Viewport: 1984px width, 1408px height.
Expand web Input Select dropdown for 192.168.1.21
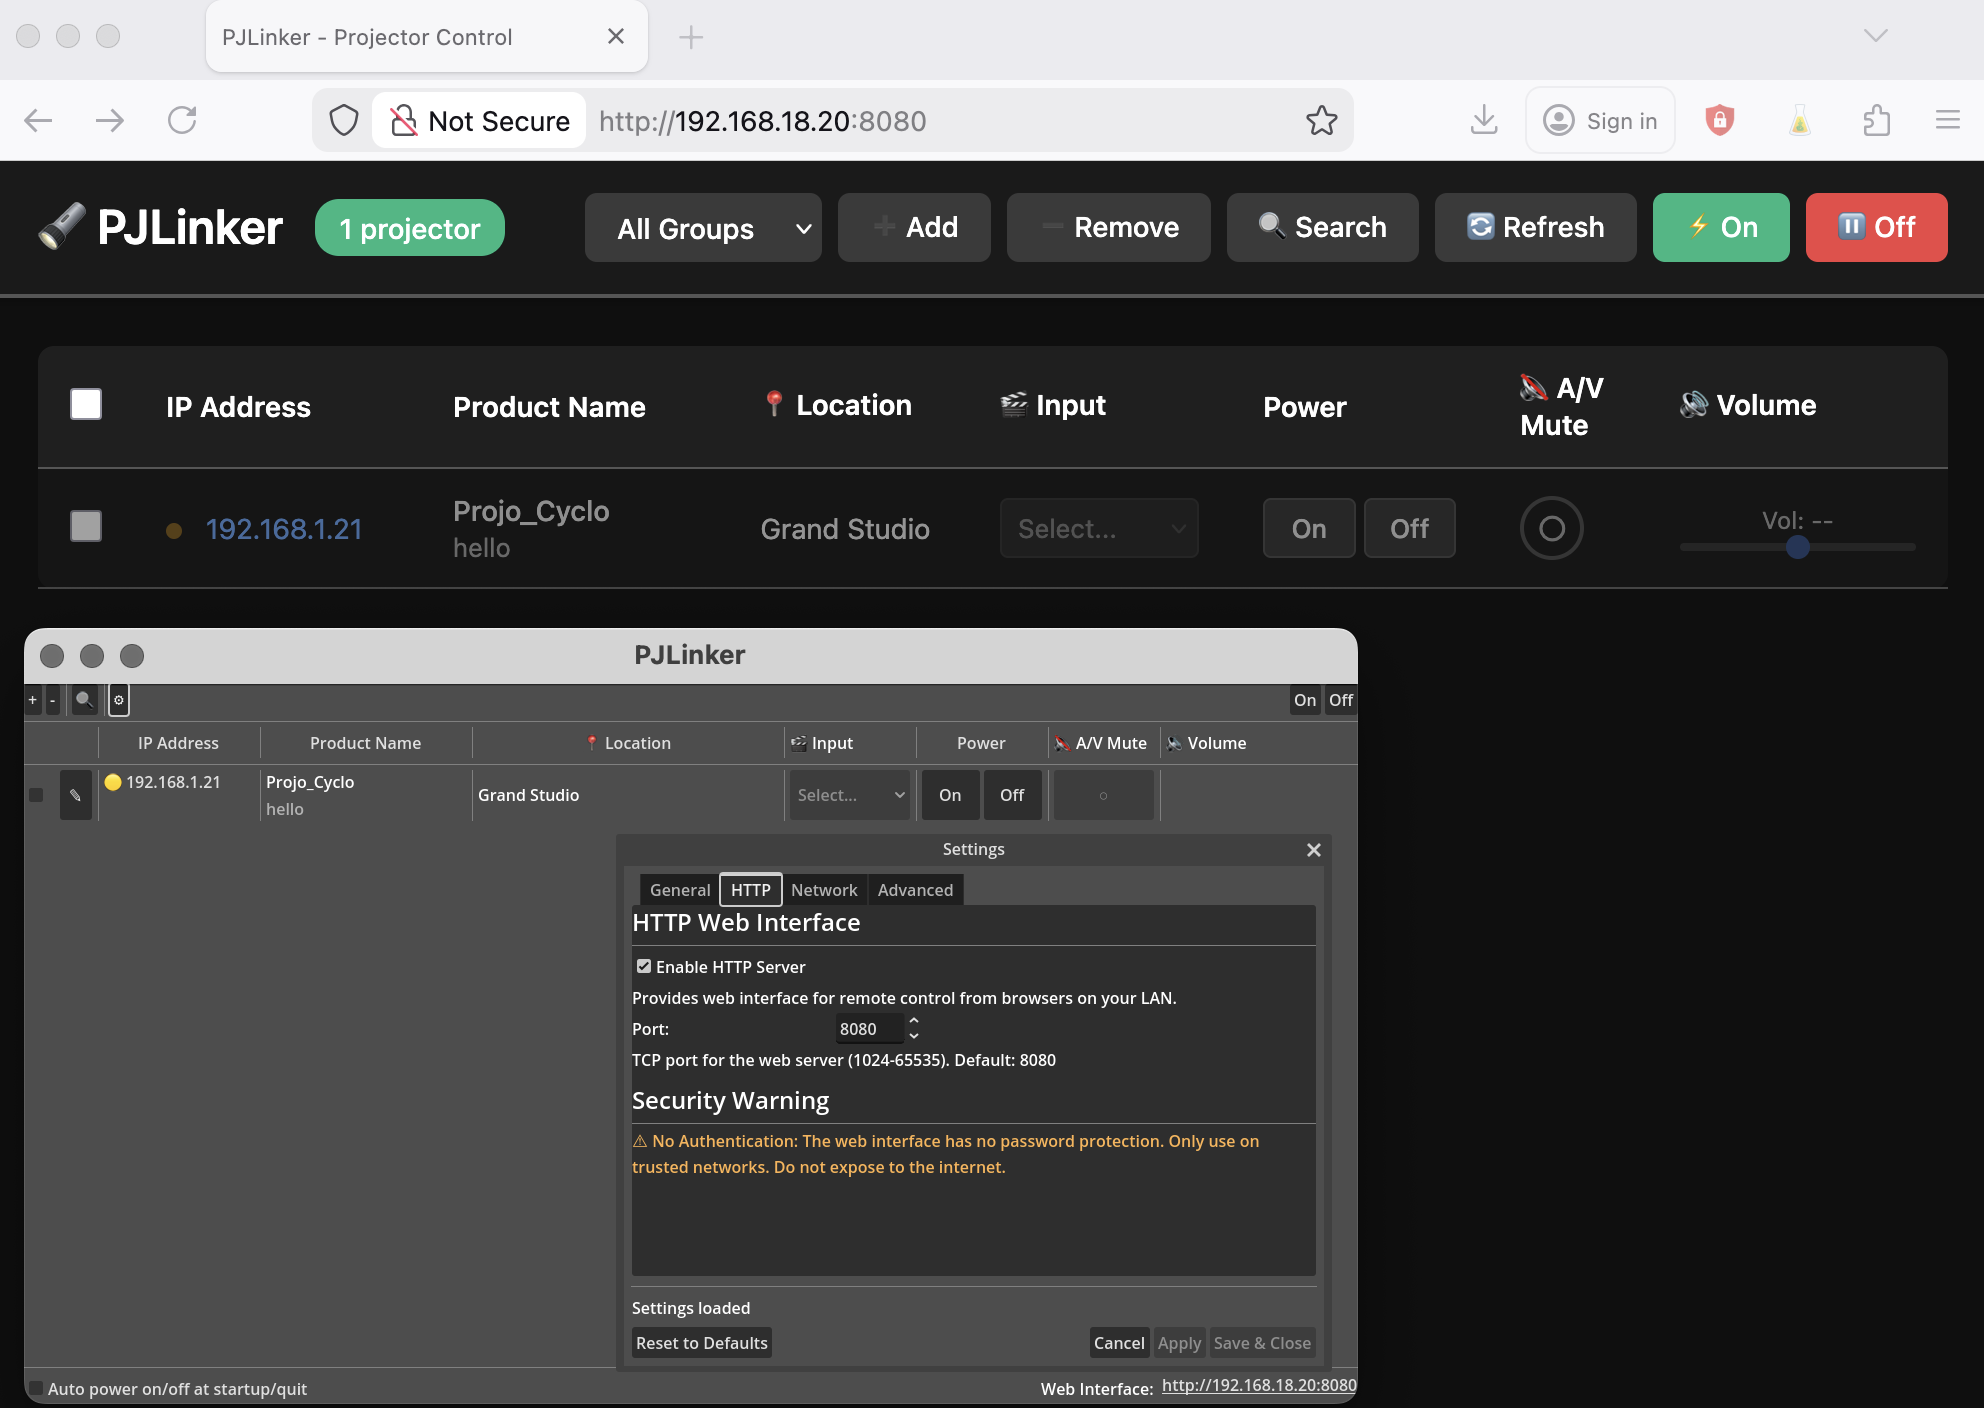pos(1098,528)
